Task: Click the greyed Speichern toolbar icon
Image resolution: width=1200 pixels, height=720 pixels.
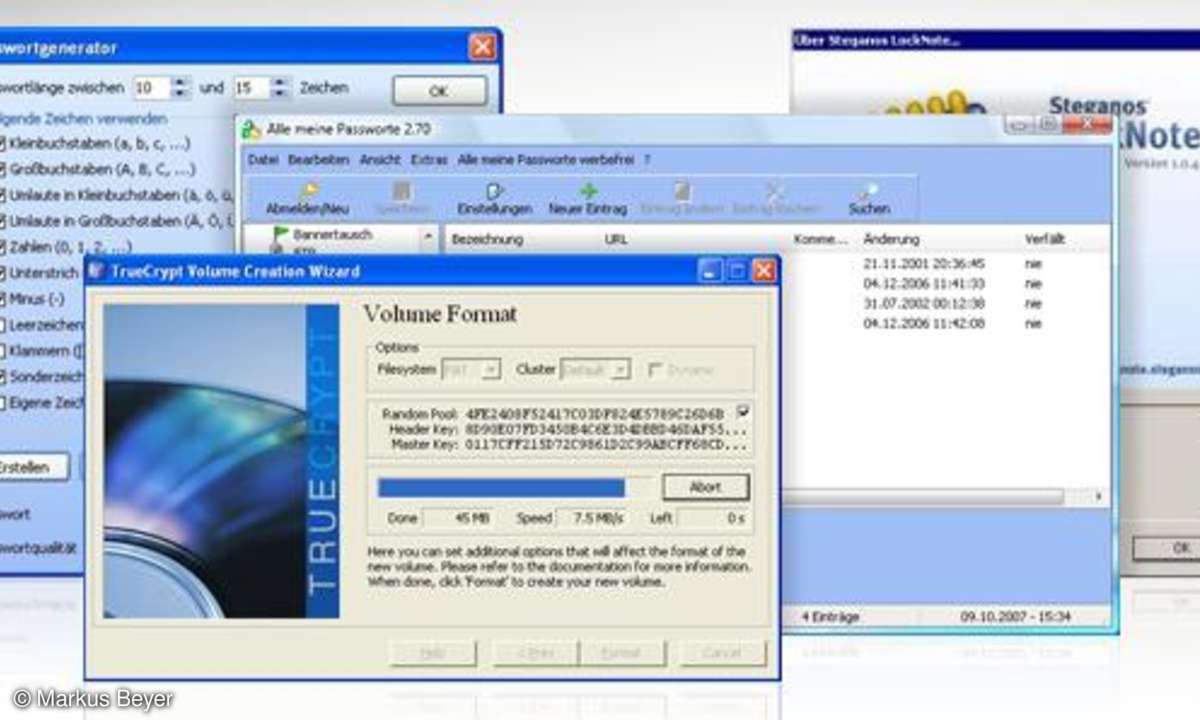Action: pos(401,199)
